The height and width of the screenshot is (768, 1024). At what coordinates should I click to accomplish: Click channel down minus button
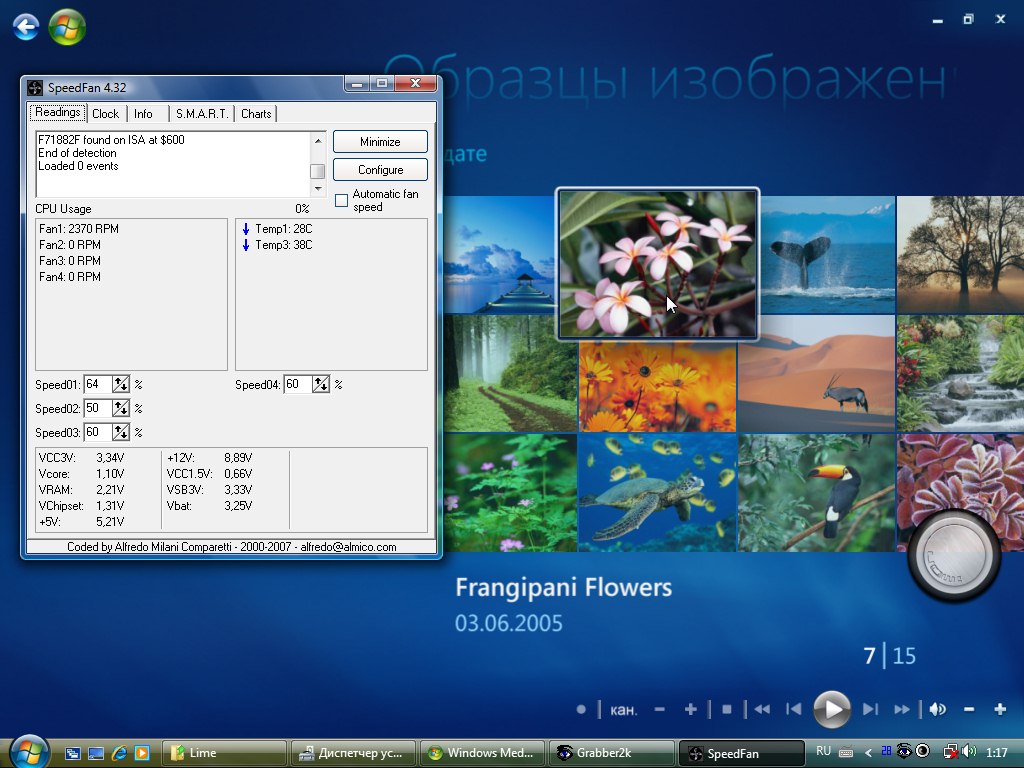(660, 709)
